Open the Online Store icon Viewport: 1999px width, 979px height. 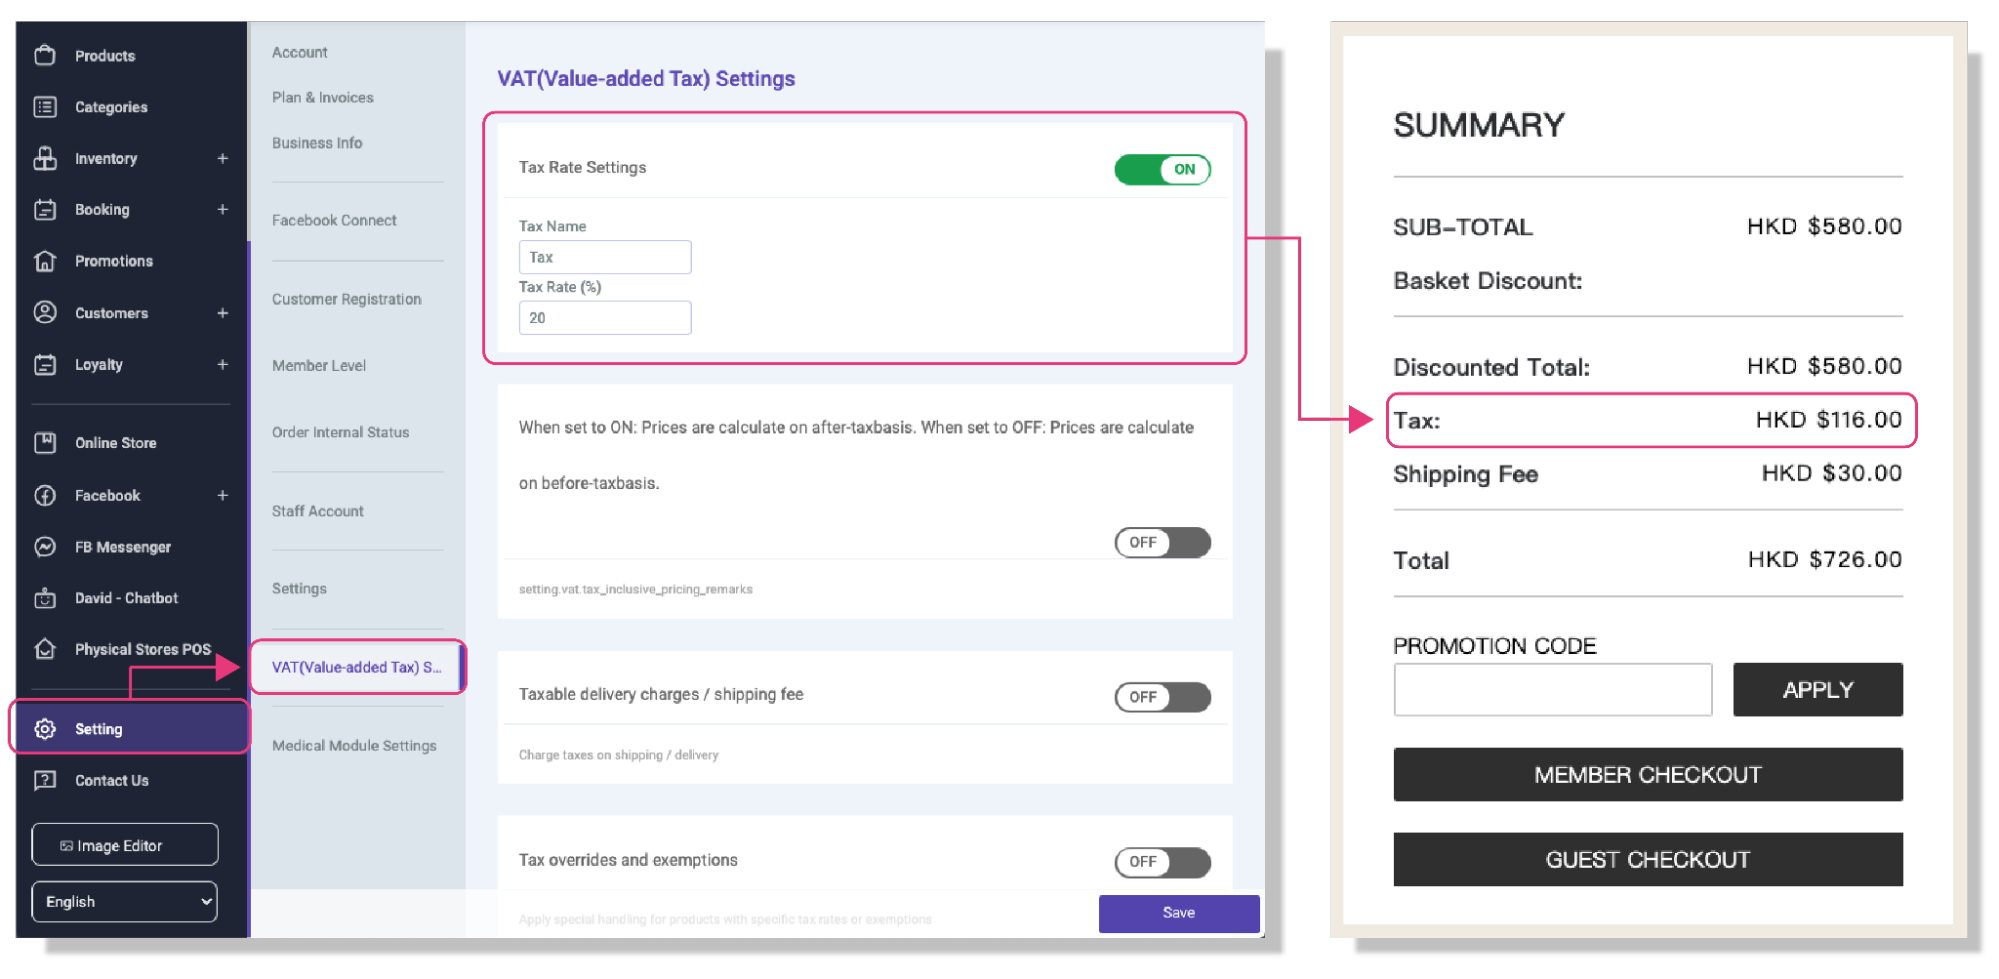45,443
